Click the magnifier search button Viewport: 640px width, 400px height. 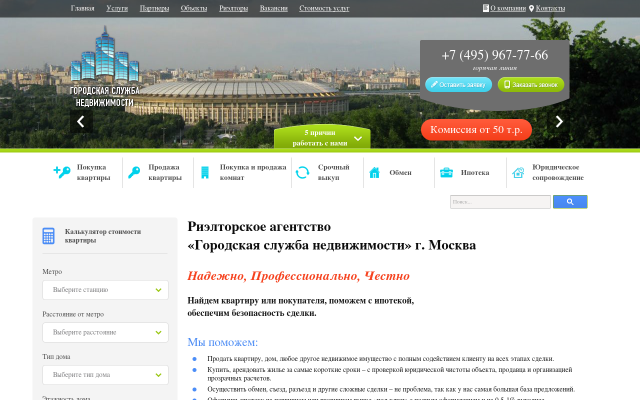click(570, 202)
